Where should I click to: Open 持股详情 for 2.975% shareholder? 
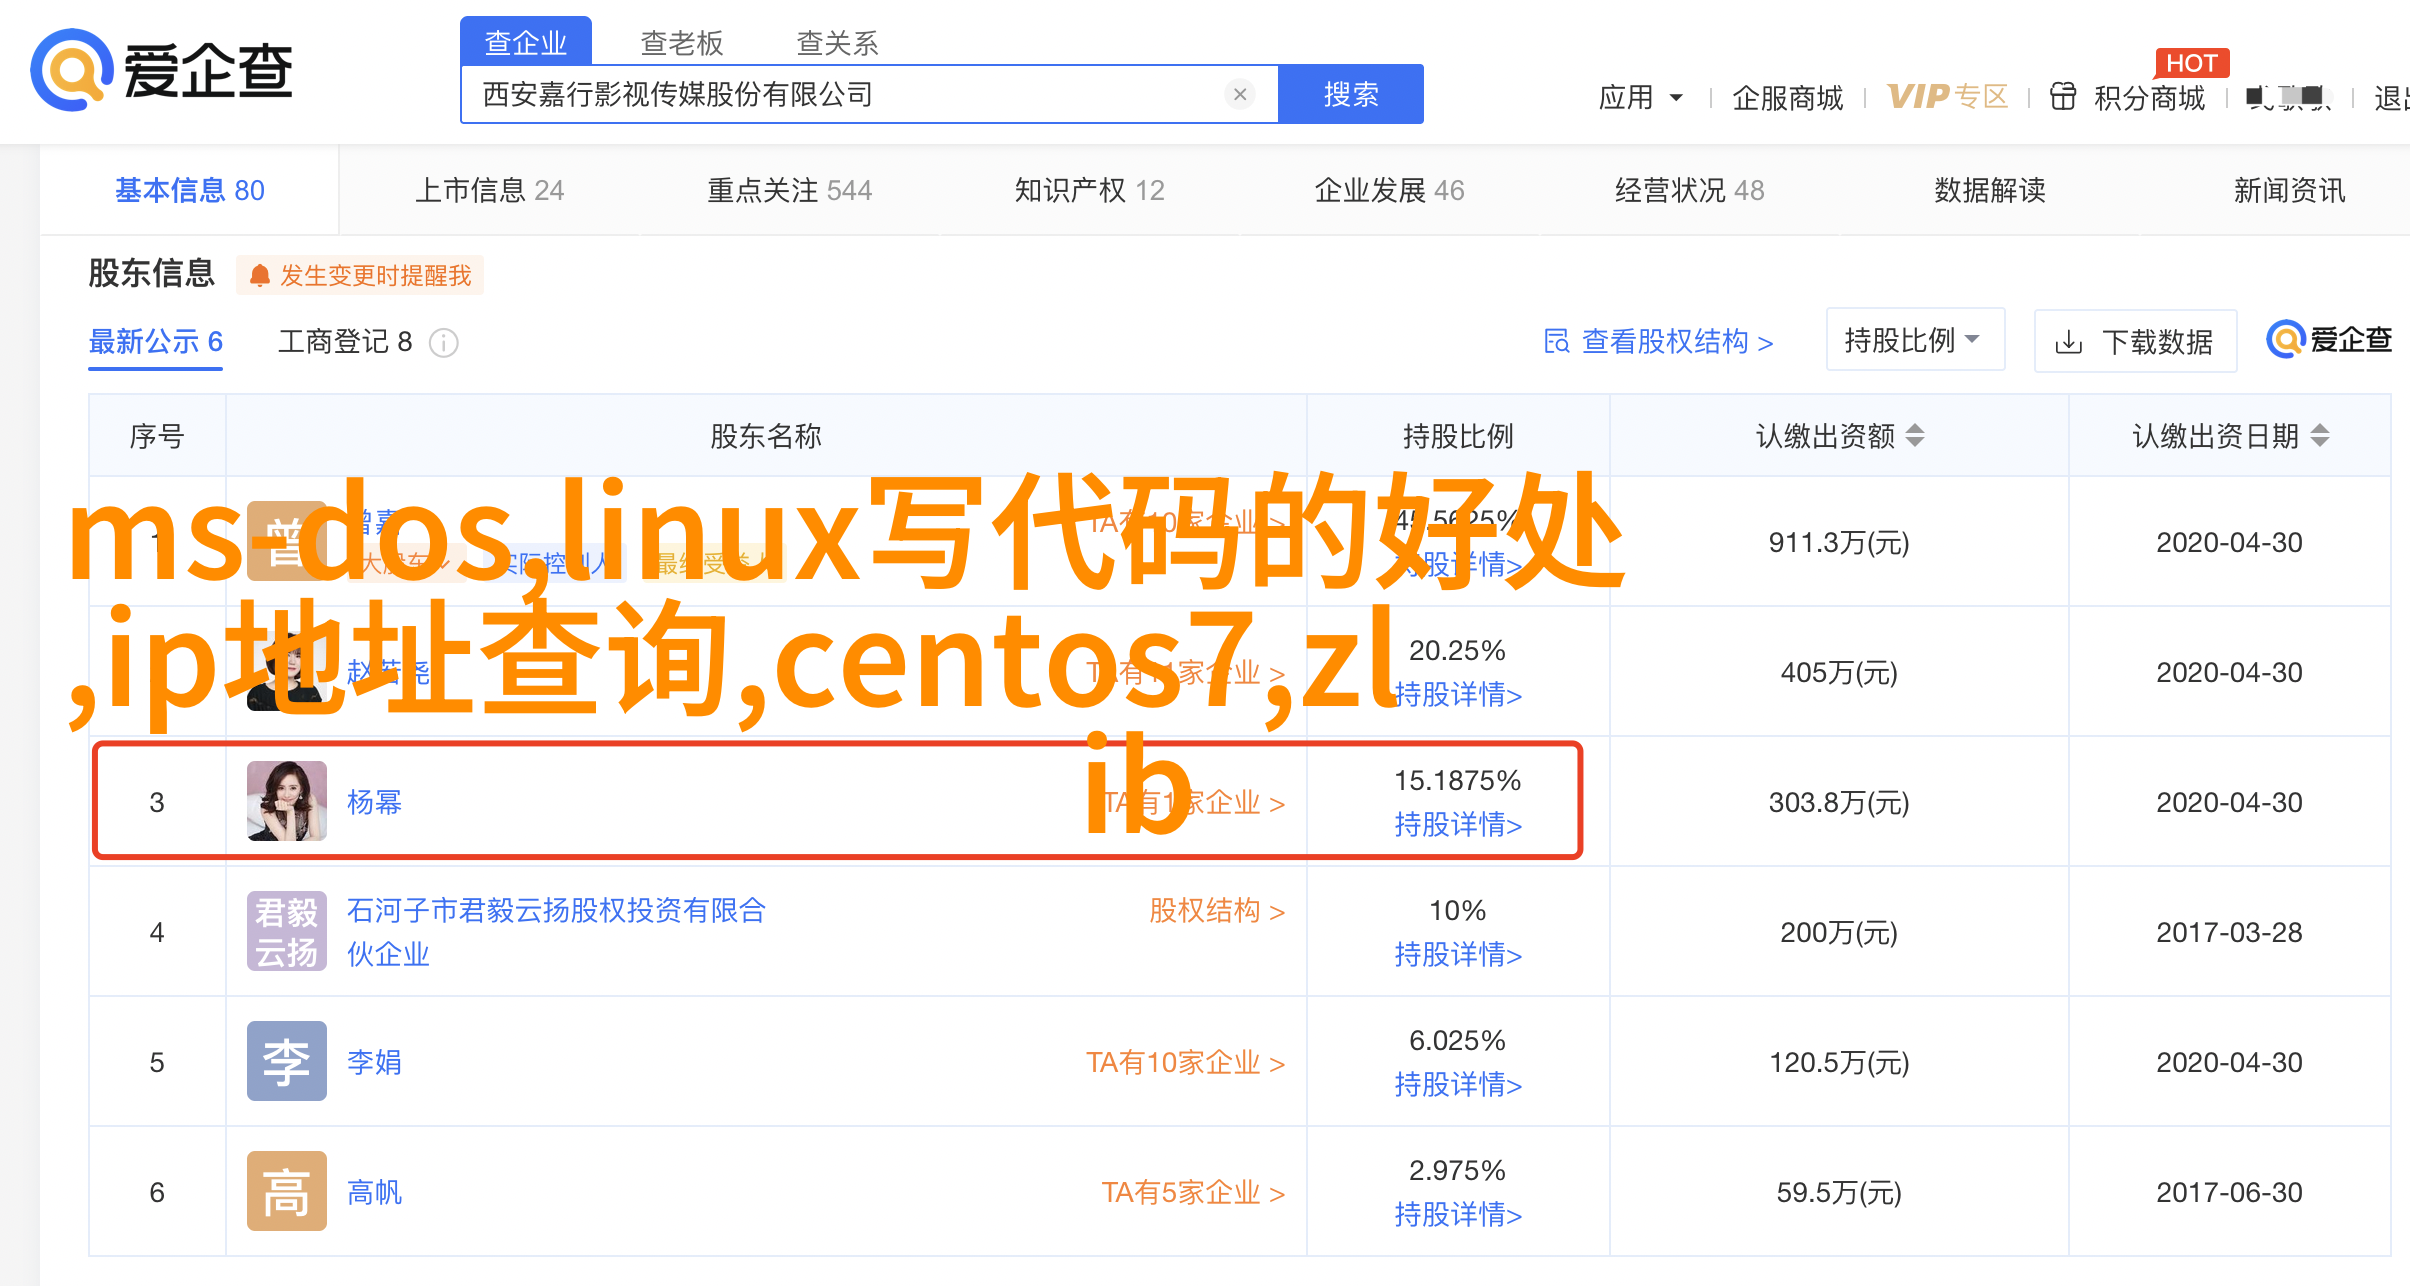click(1458, 1215)
